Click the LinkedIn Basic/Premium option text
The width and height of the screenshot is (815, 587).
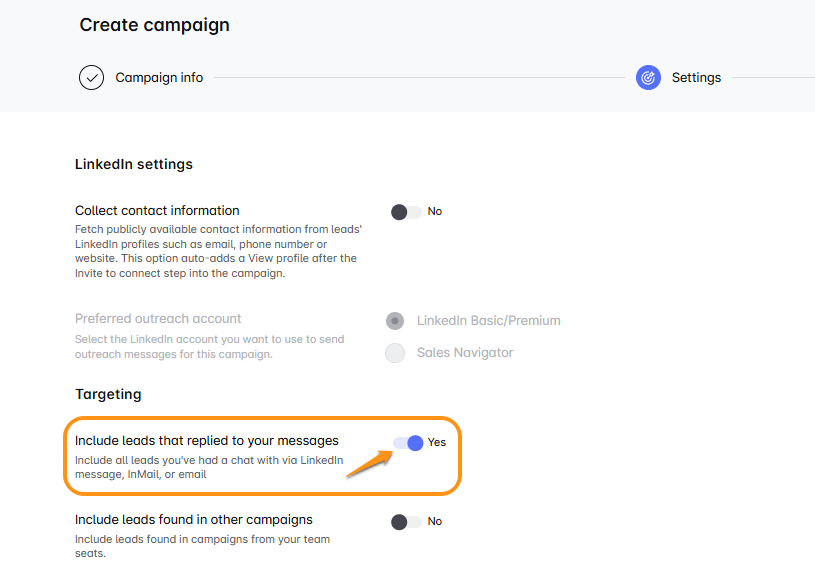tap(488, 321)
